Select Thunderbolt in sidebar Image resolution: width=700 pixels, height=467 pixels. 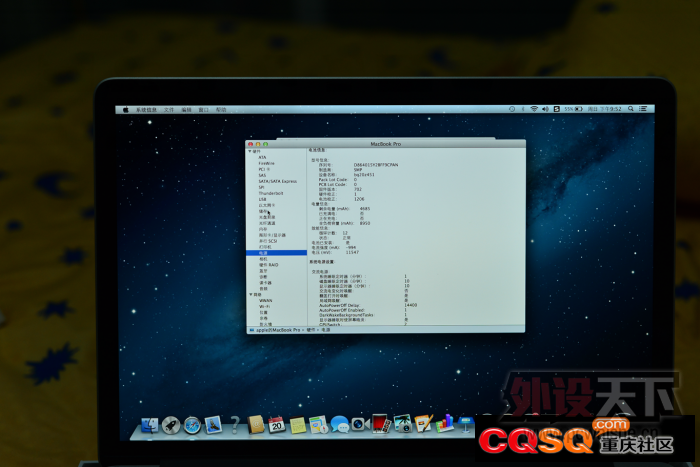(271, 193)
